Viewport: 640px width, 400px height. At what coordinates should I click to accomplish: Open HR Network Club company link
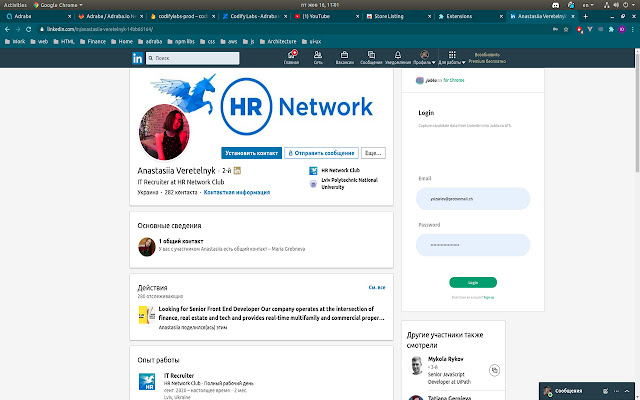(x=335, y=170)
